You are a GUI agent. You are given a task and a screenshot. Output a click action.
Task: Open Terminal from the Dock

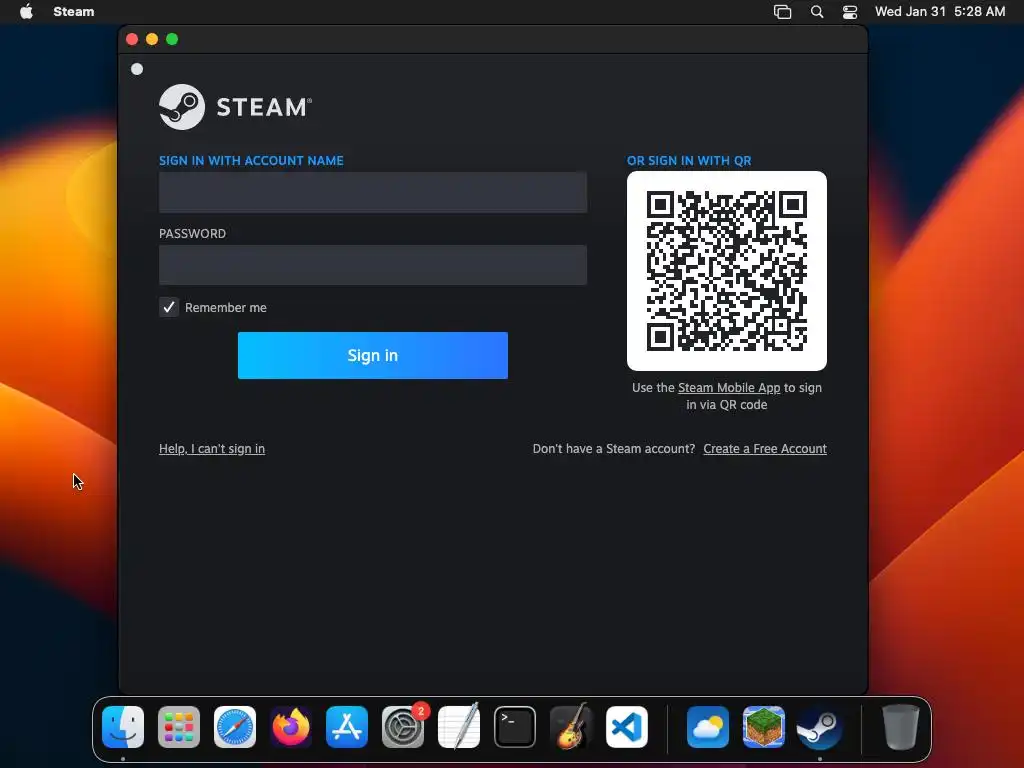pyautogui.click(x=515, y=727)
